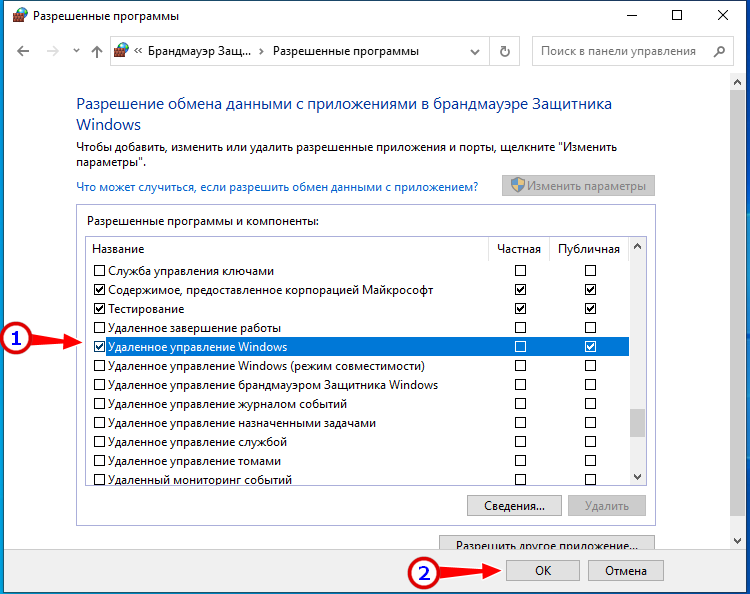Confirm changes with OK button
This screenshot has width=750, height=594.
(543, 571)
